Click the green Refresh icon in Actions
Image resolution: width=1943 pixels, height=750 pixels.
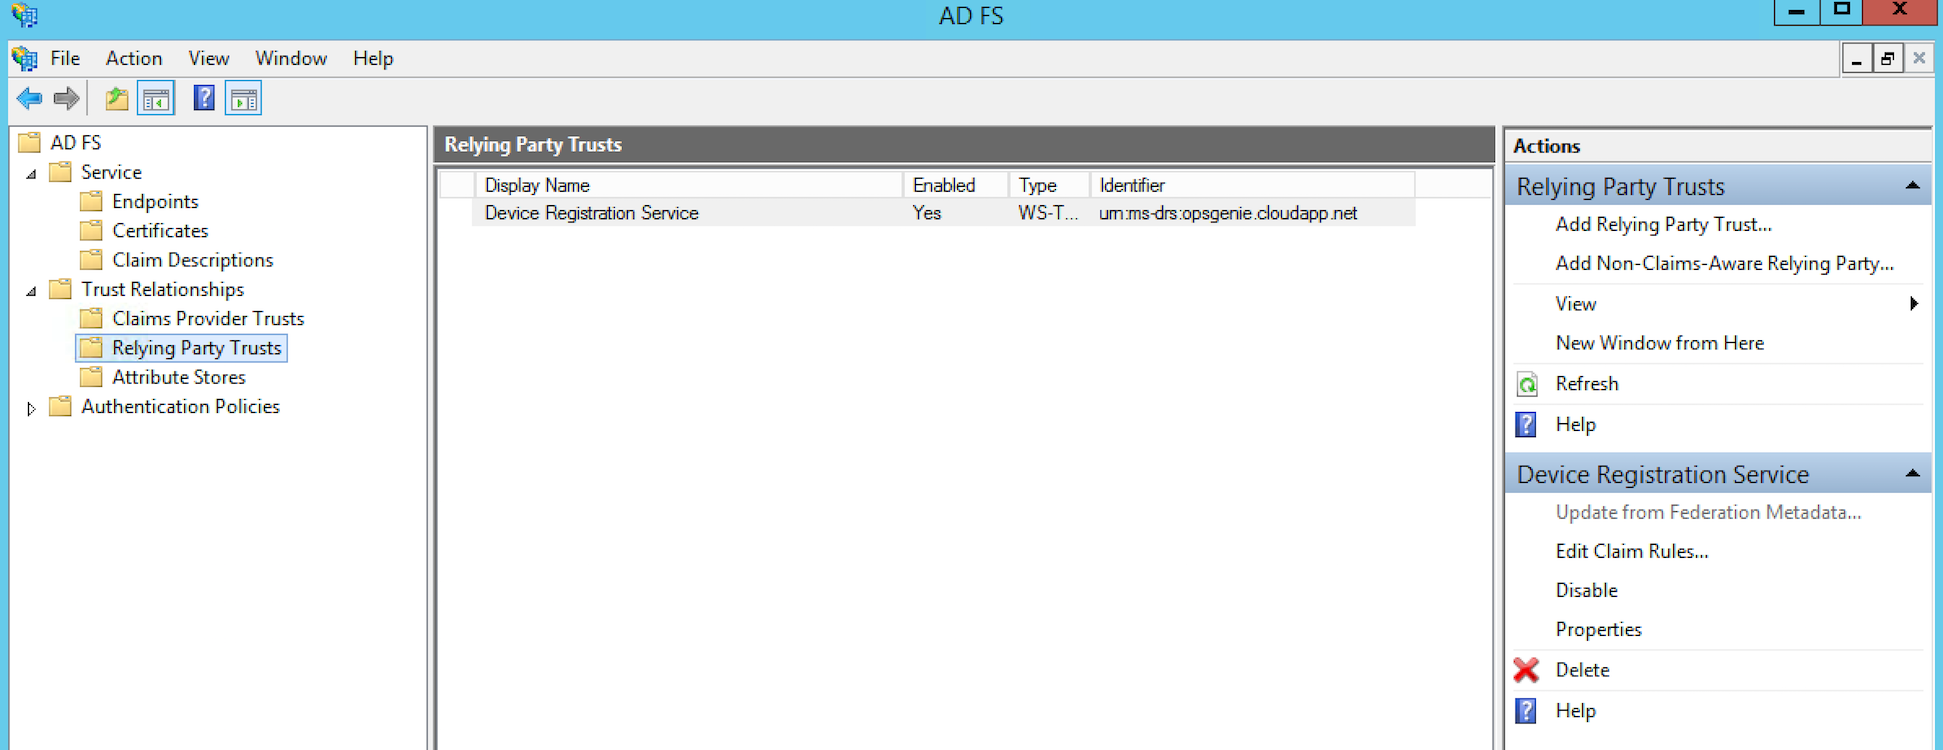coord(1527,384)
